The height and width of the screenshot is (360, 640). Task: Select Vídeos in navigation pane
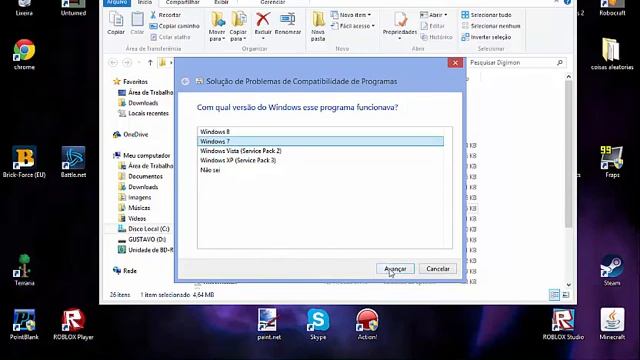pos(132,219)
